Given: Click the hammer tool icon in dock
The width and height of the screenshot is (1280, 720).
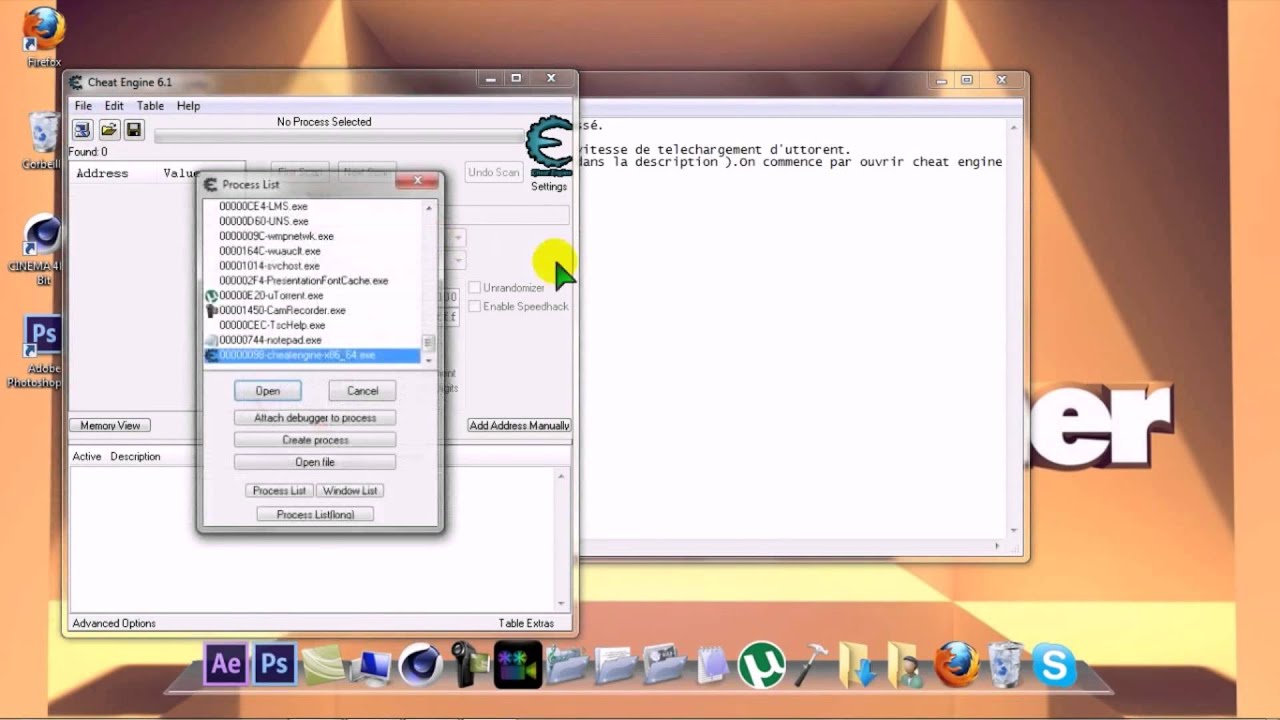Looking at the screenshot, I should [811, 665].
